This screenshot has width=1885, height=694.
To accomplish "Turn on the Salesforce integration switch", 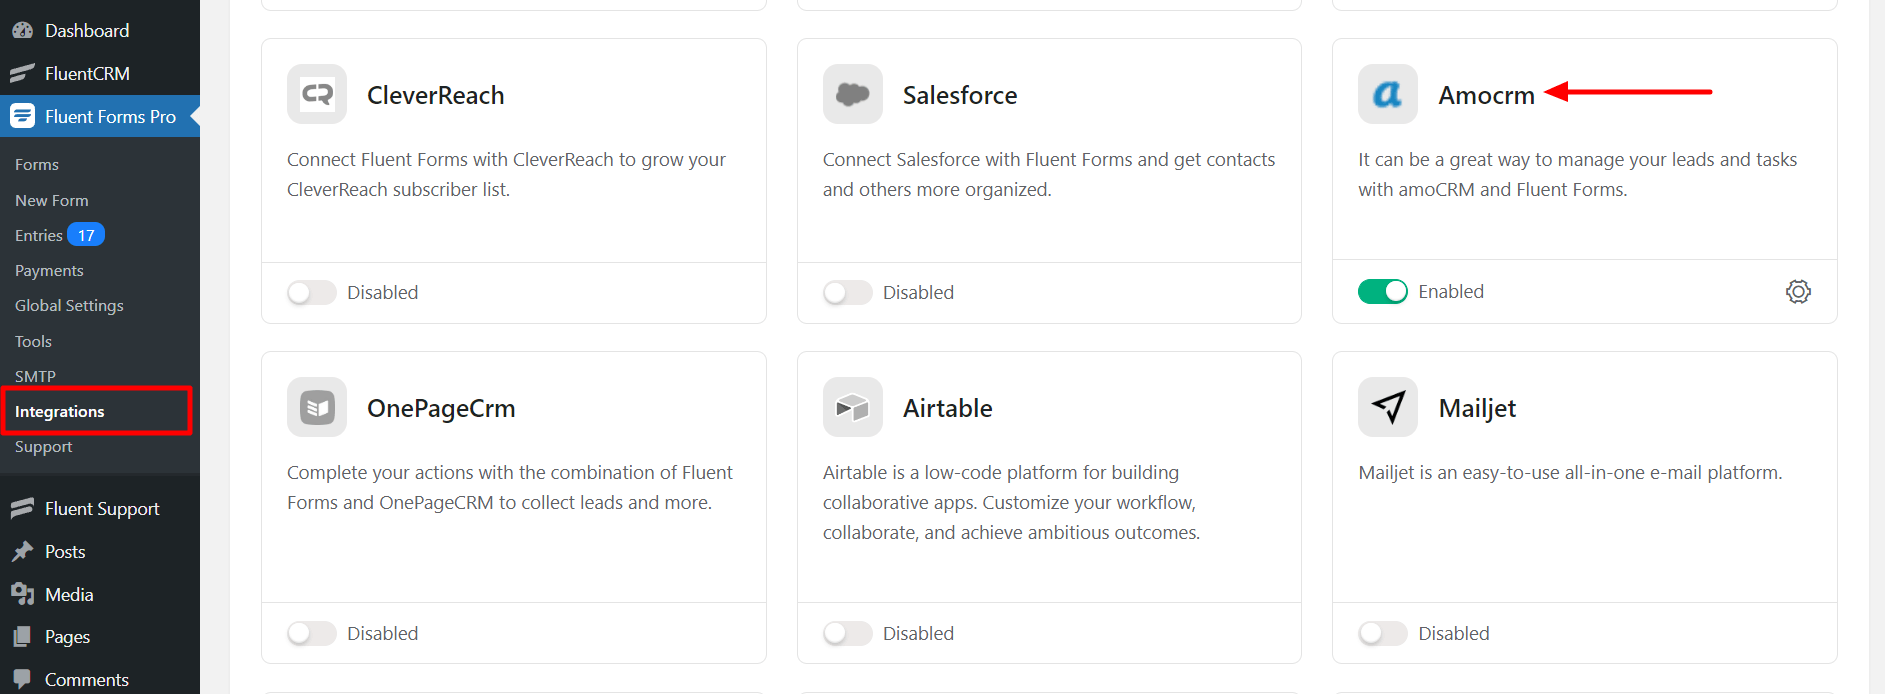I will tap(847, 292).
